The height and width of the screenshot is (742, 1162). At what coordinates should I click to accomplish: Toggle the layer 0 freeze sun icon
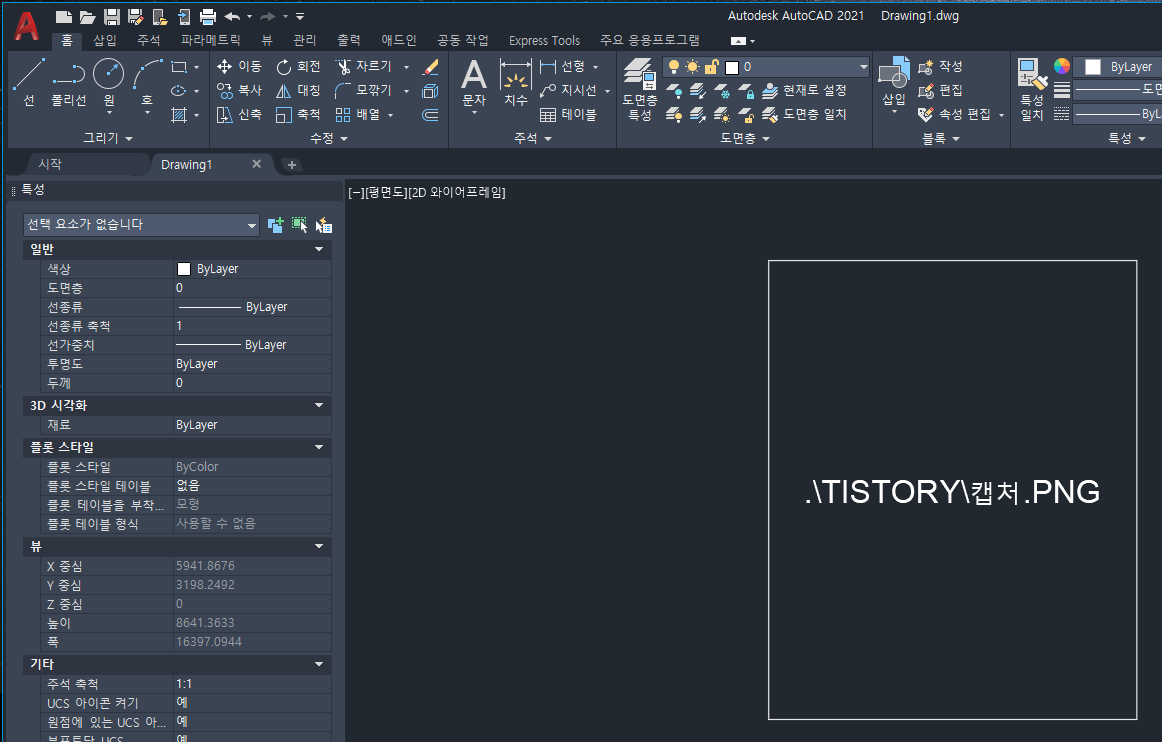(692, 67)
